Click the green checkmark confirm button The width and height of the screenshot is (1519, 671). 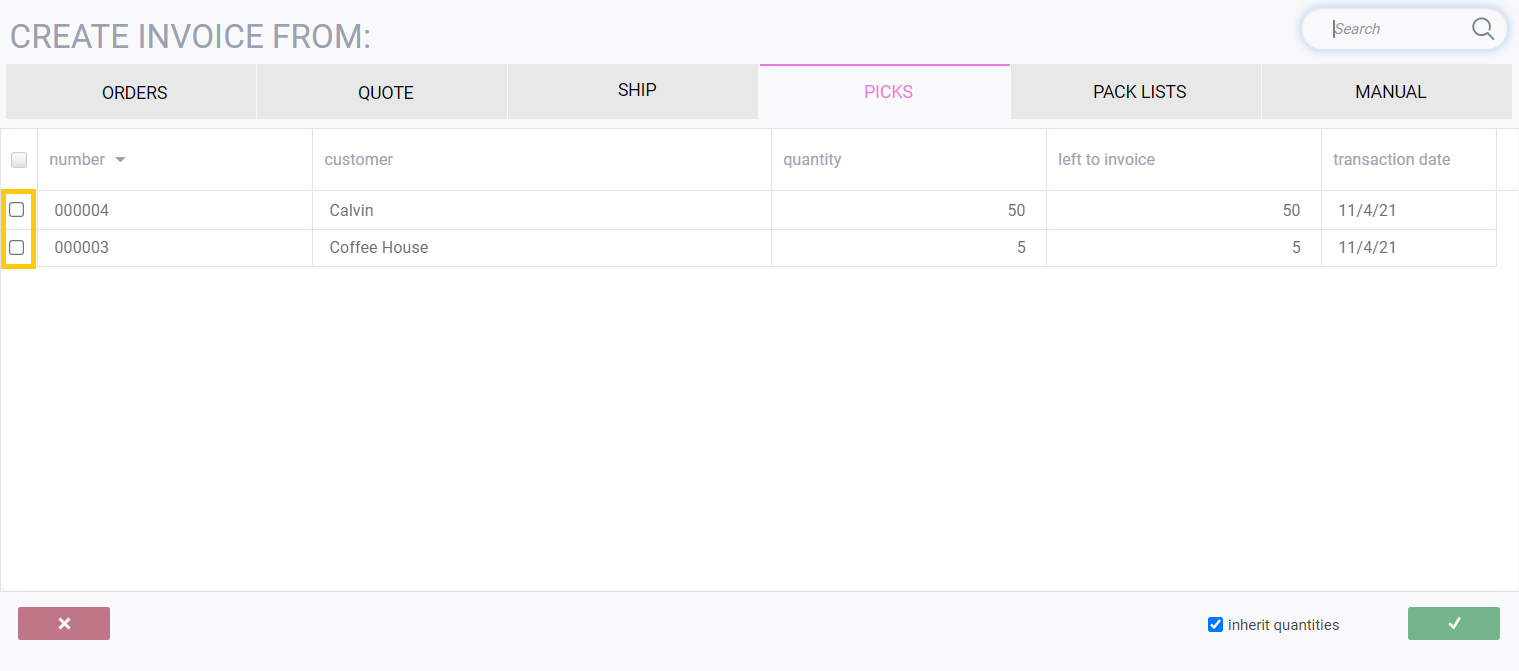pos(1453,623)
